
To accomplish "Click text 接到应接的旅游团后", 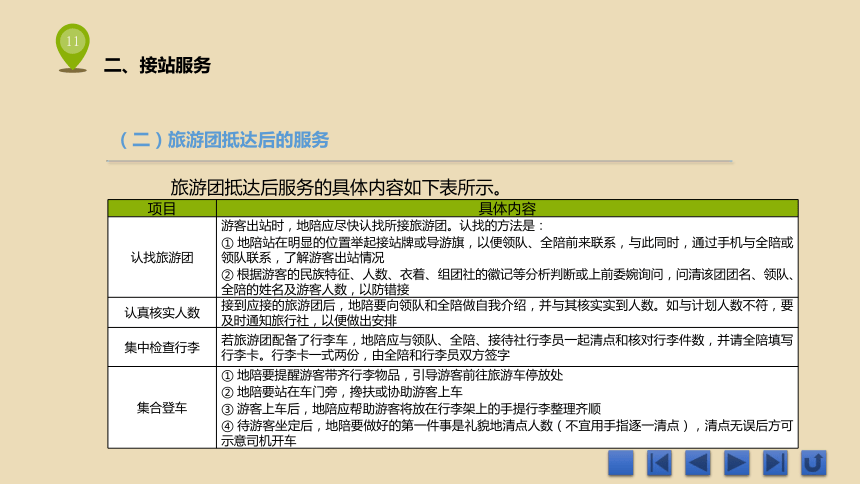I will coord(507,313).
